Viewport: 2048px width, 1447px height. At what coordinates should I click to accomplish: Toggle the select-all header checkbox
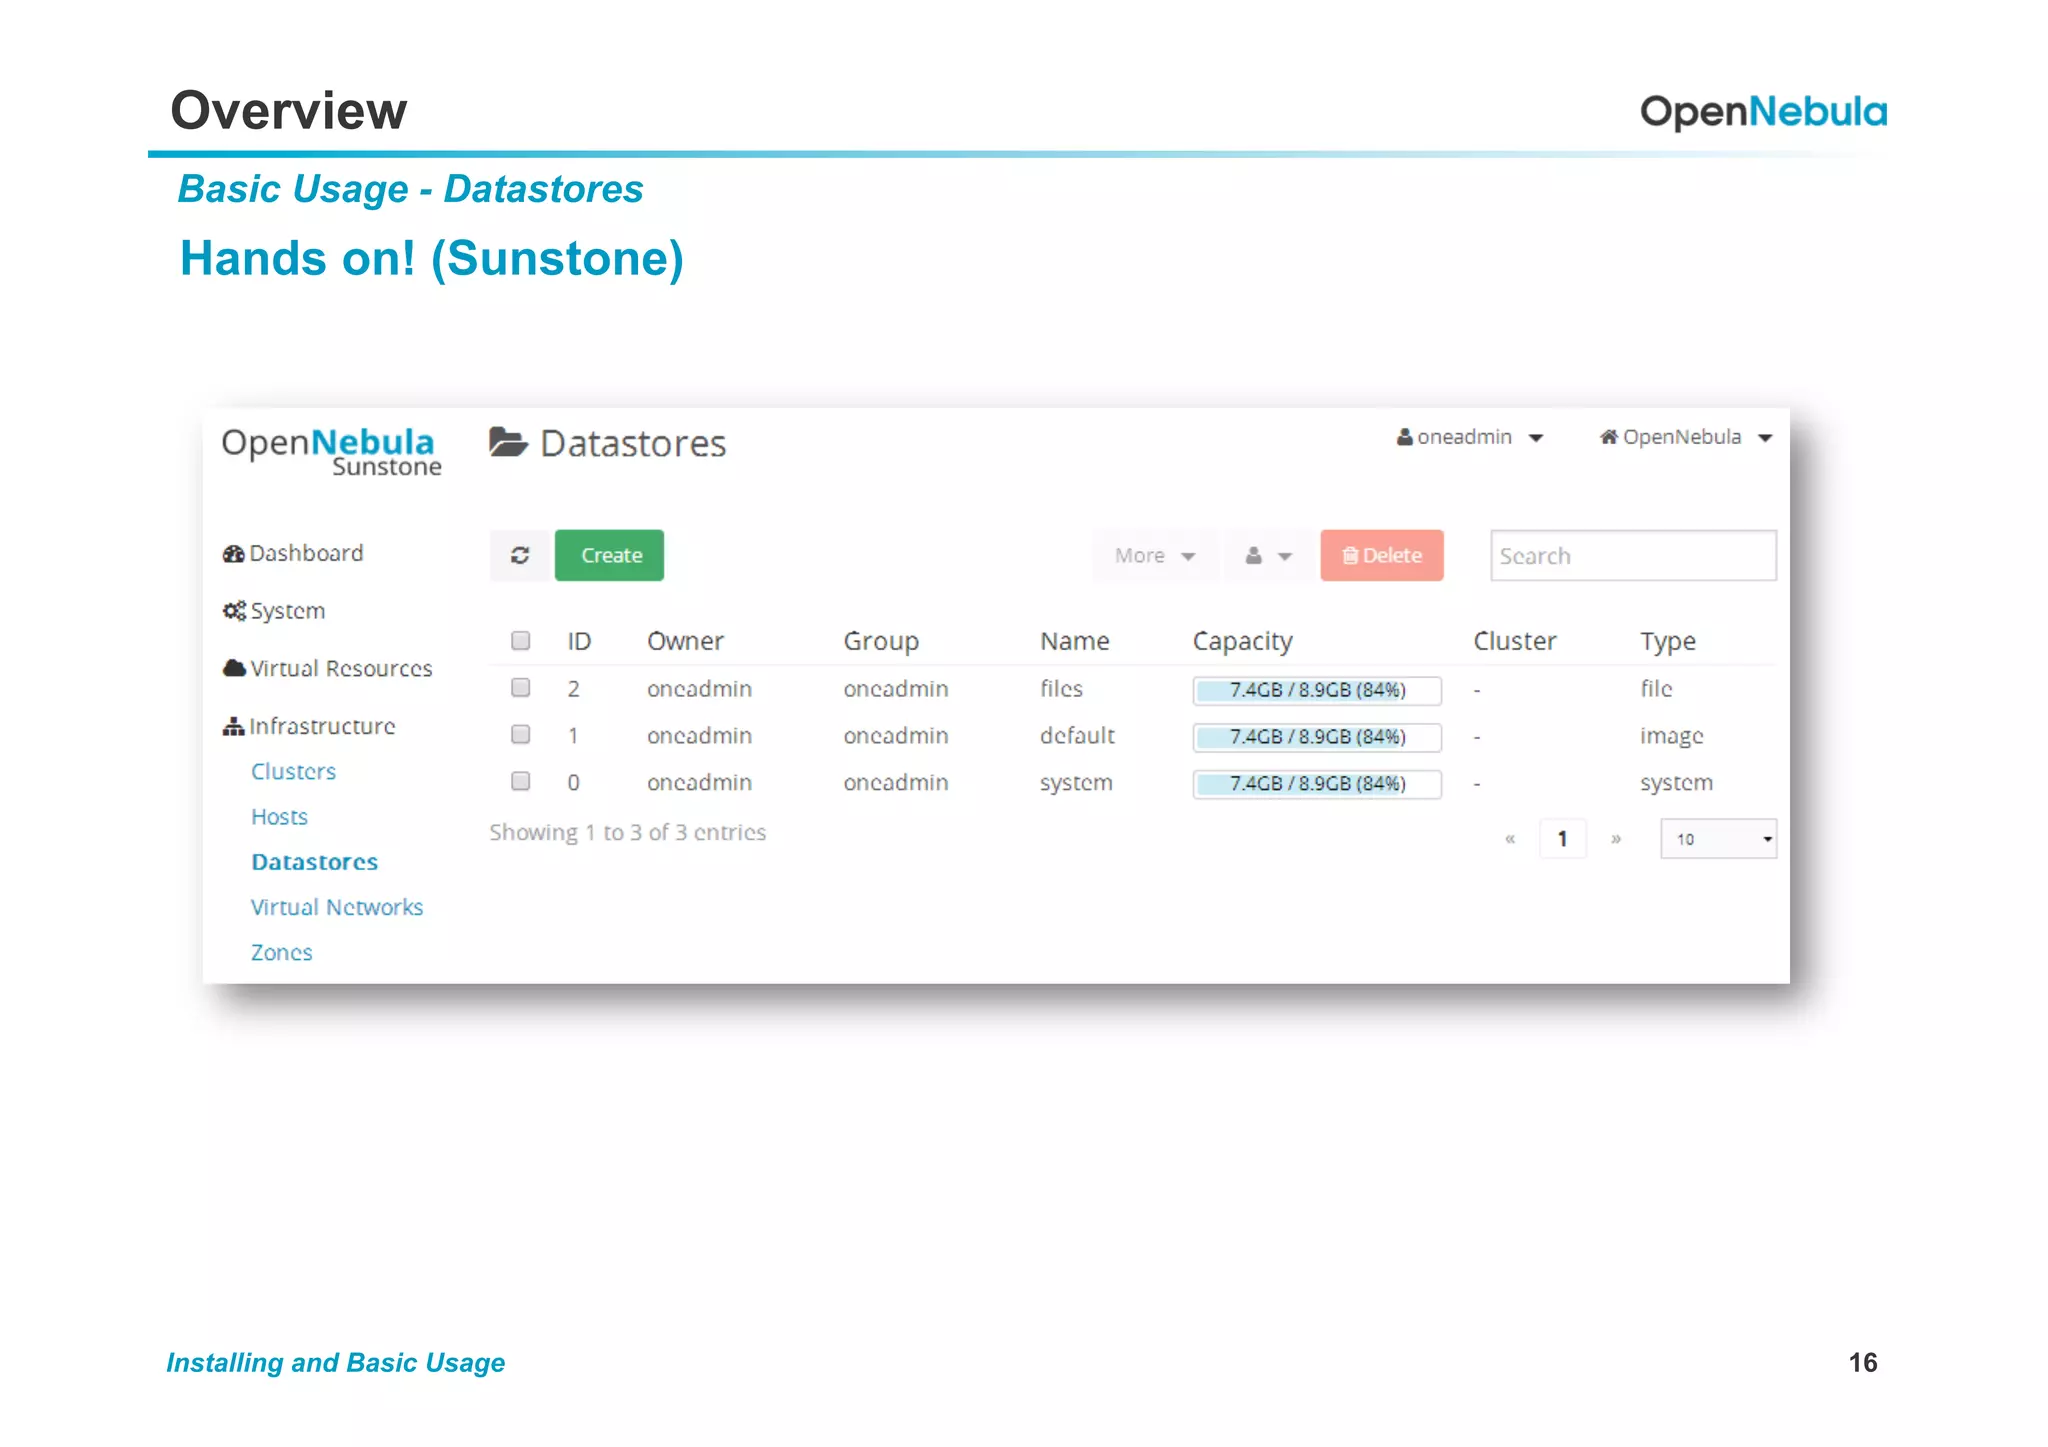click(x=521, y=641)
